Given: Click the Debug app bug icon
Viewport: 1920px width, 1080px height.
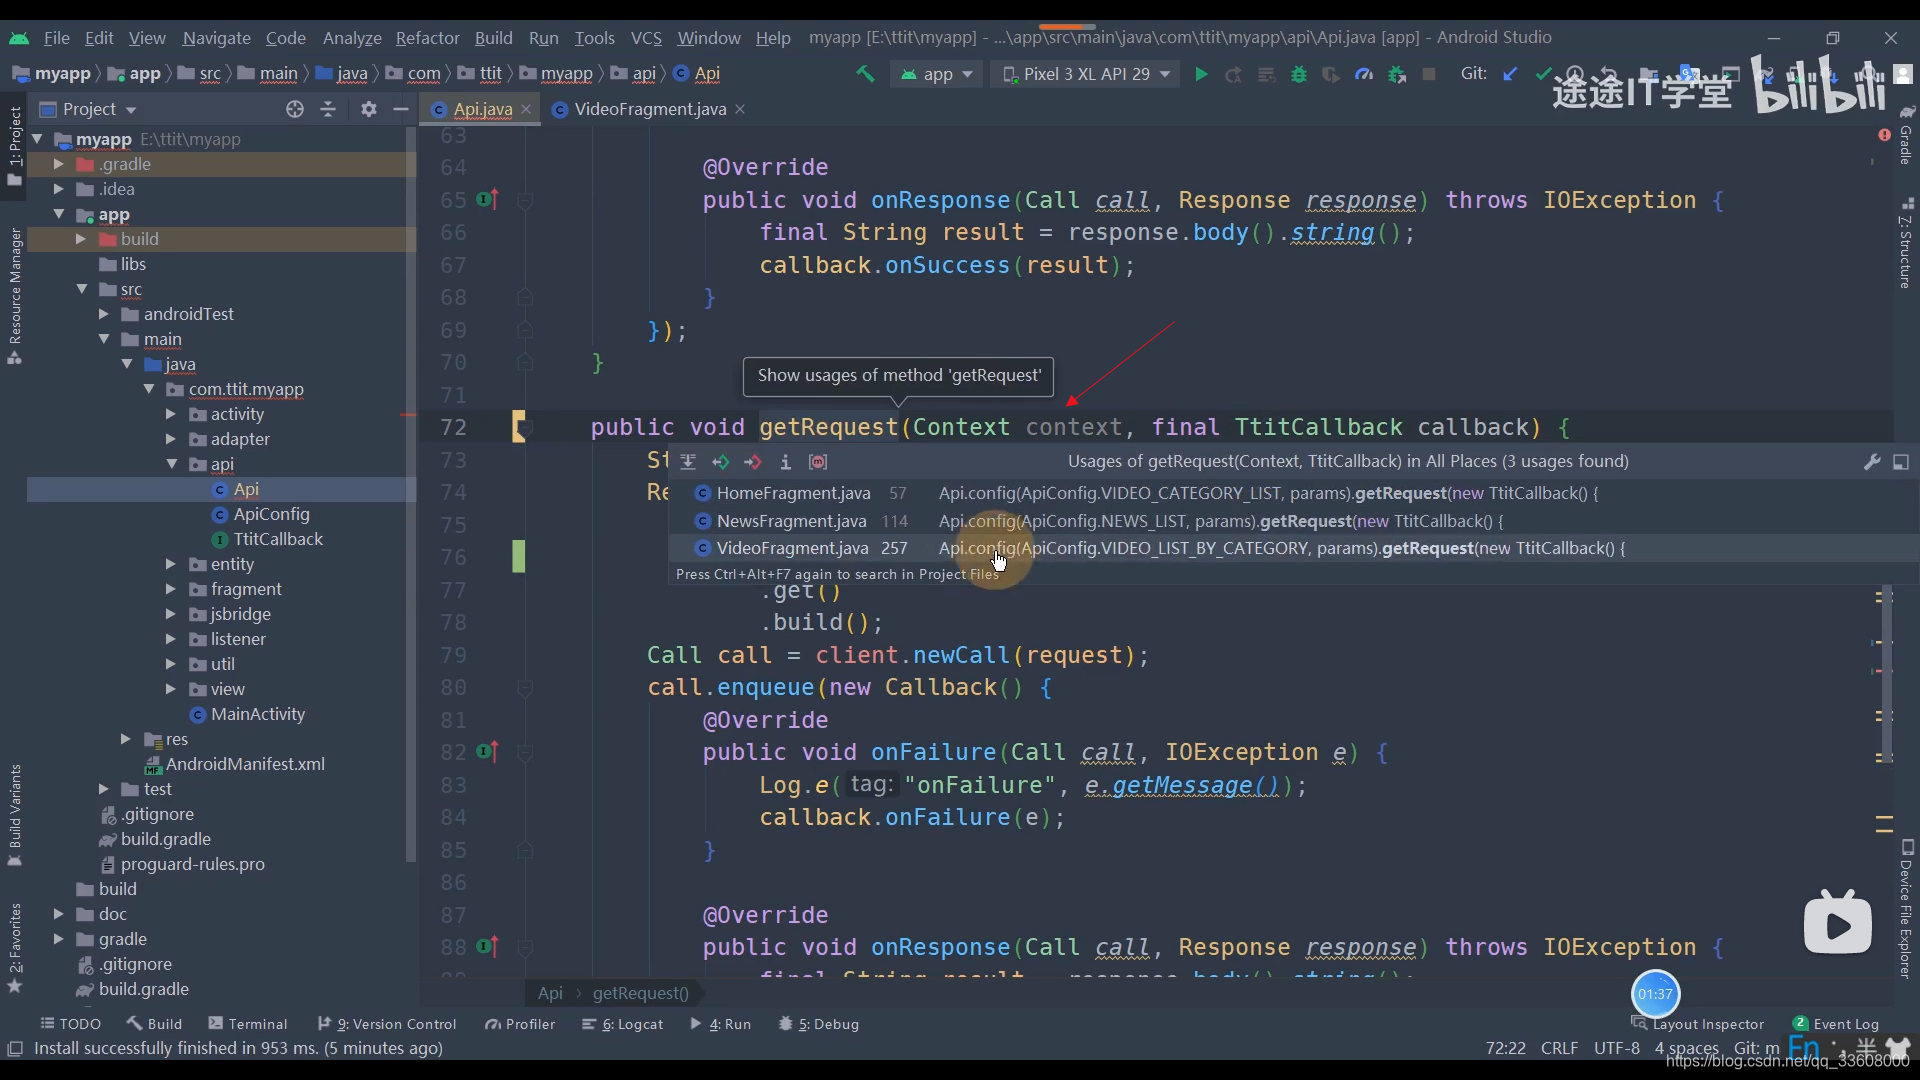Looking at the screenshot, I should [1299, 74].
